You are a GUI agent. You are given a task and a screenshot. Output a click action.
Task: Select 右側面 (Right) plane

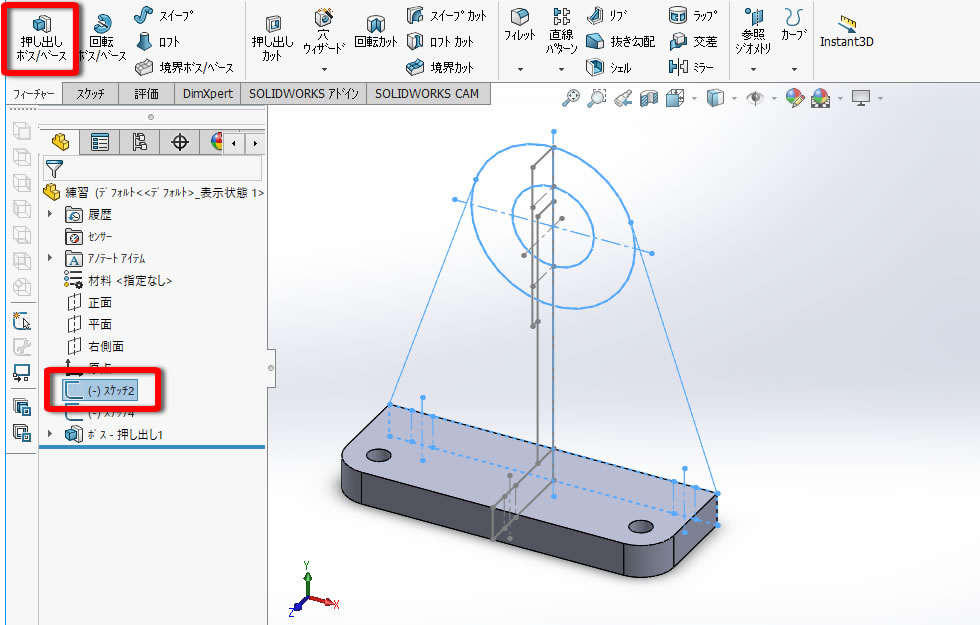tap(95, 346)
